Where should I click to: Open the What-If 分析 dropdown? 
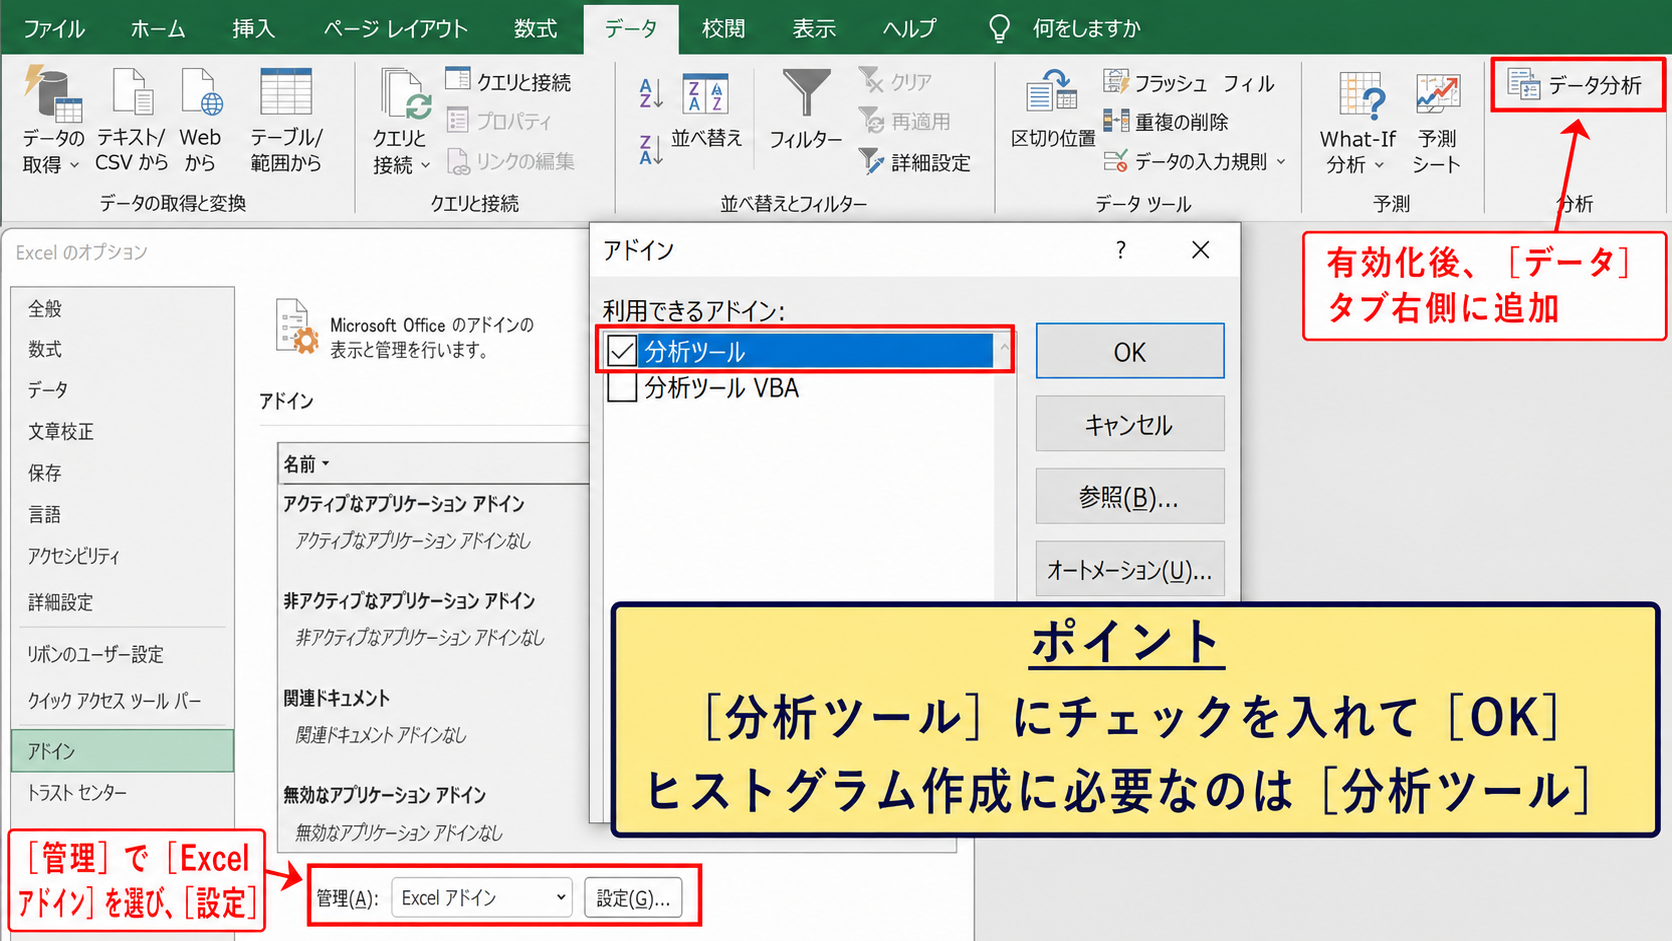[x=1357, y=123]
